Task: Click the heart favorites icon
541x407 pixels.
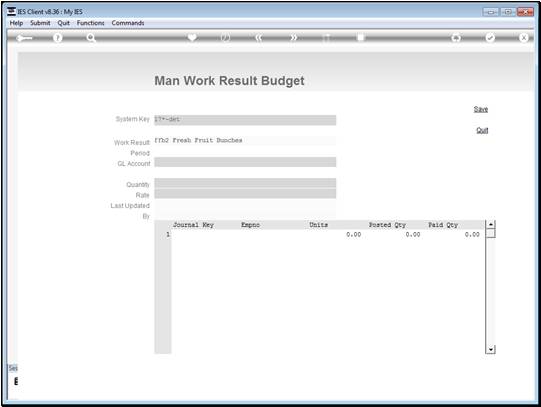Action: pyautogui.click(x=192, y=37)
